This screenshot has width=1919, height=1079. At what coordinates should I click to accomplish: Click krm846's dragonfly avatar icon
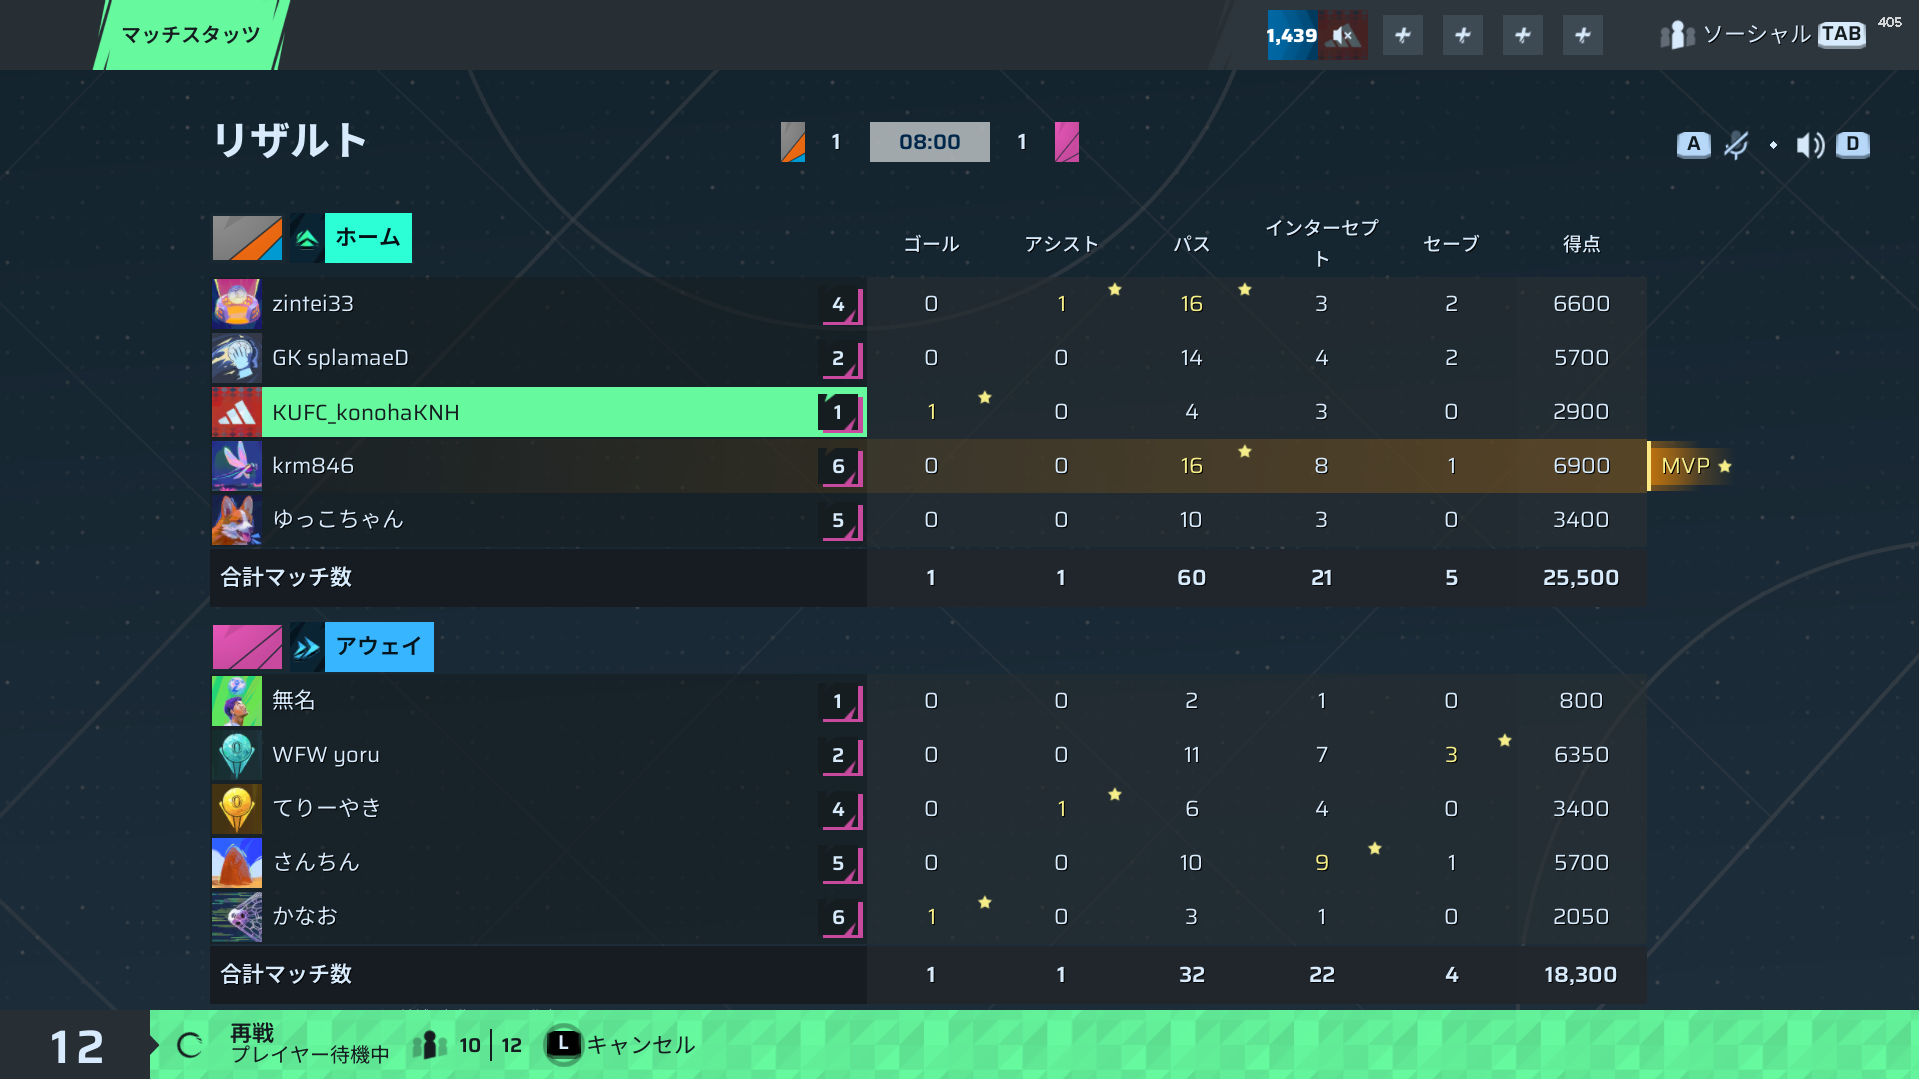237,466
